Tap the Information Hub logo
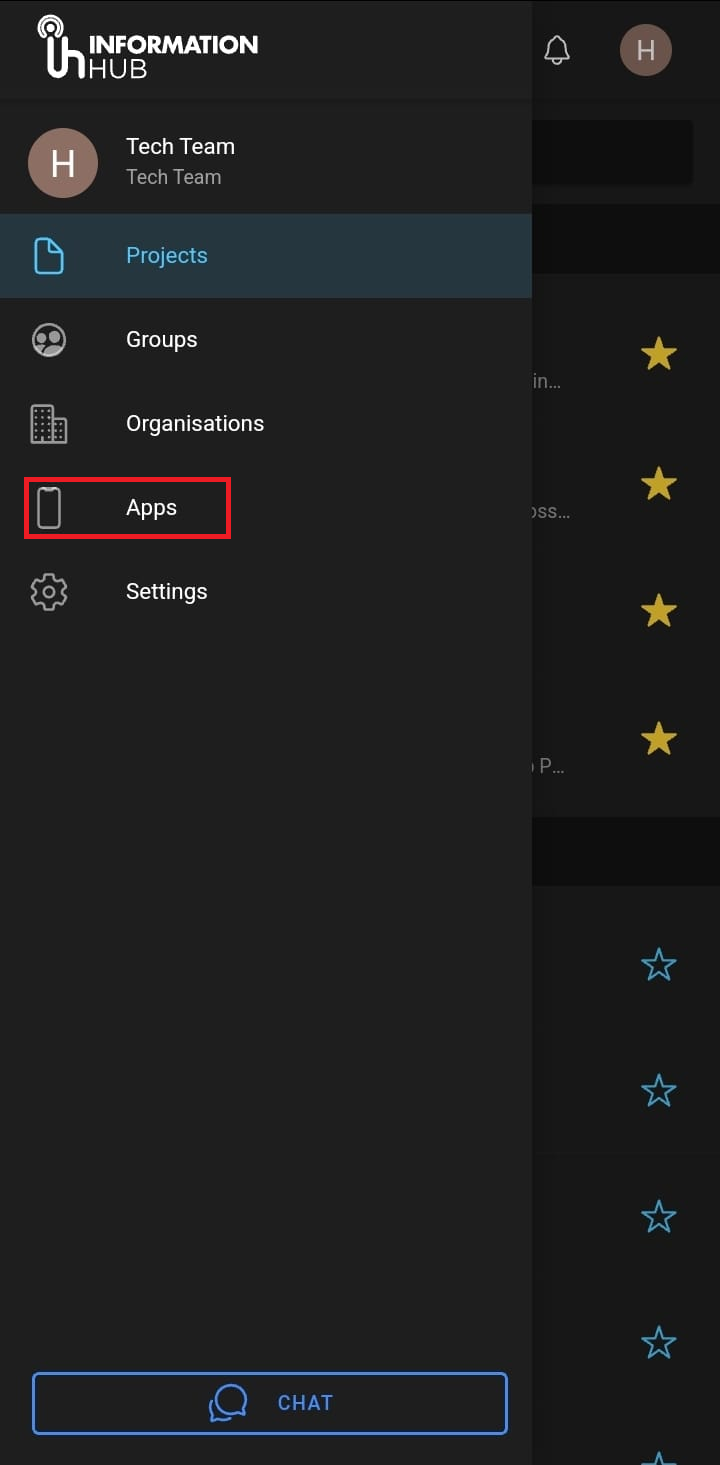Viewport: 720px width, 1465px height. coord(148,48)
